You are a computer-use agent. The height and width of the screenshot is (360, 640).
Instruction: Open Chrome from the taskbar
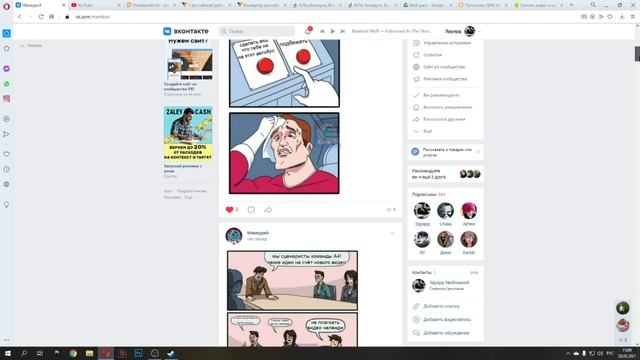[73, 353]
